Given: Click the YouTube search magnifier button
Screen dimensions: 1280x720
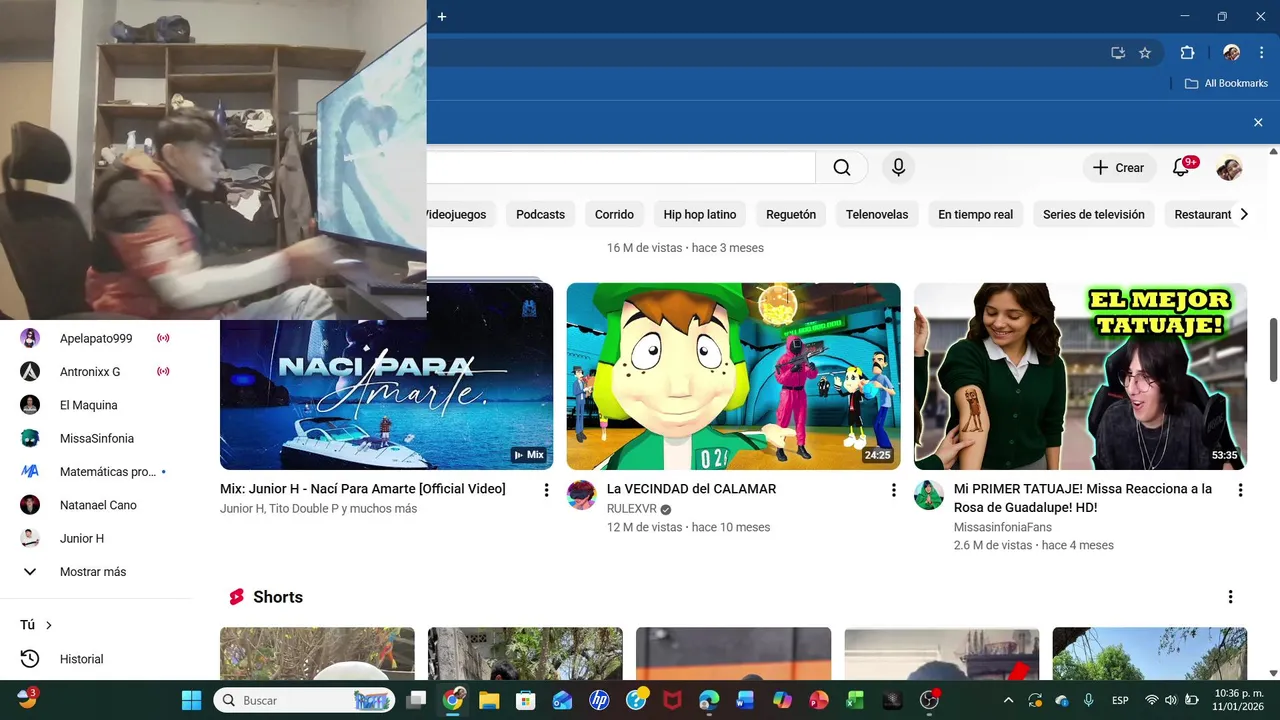Looking at the screenshot, I should pos(842,168).
